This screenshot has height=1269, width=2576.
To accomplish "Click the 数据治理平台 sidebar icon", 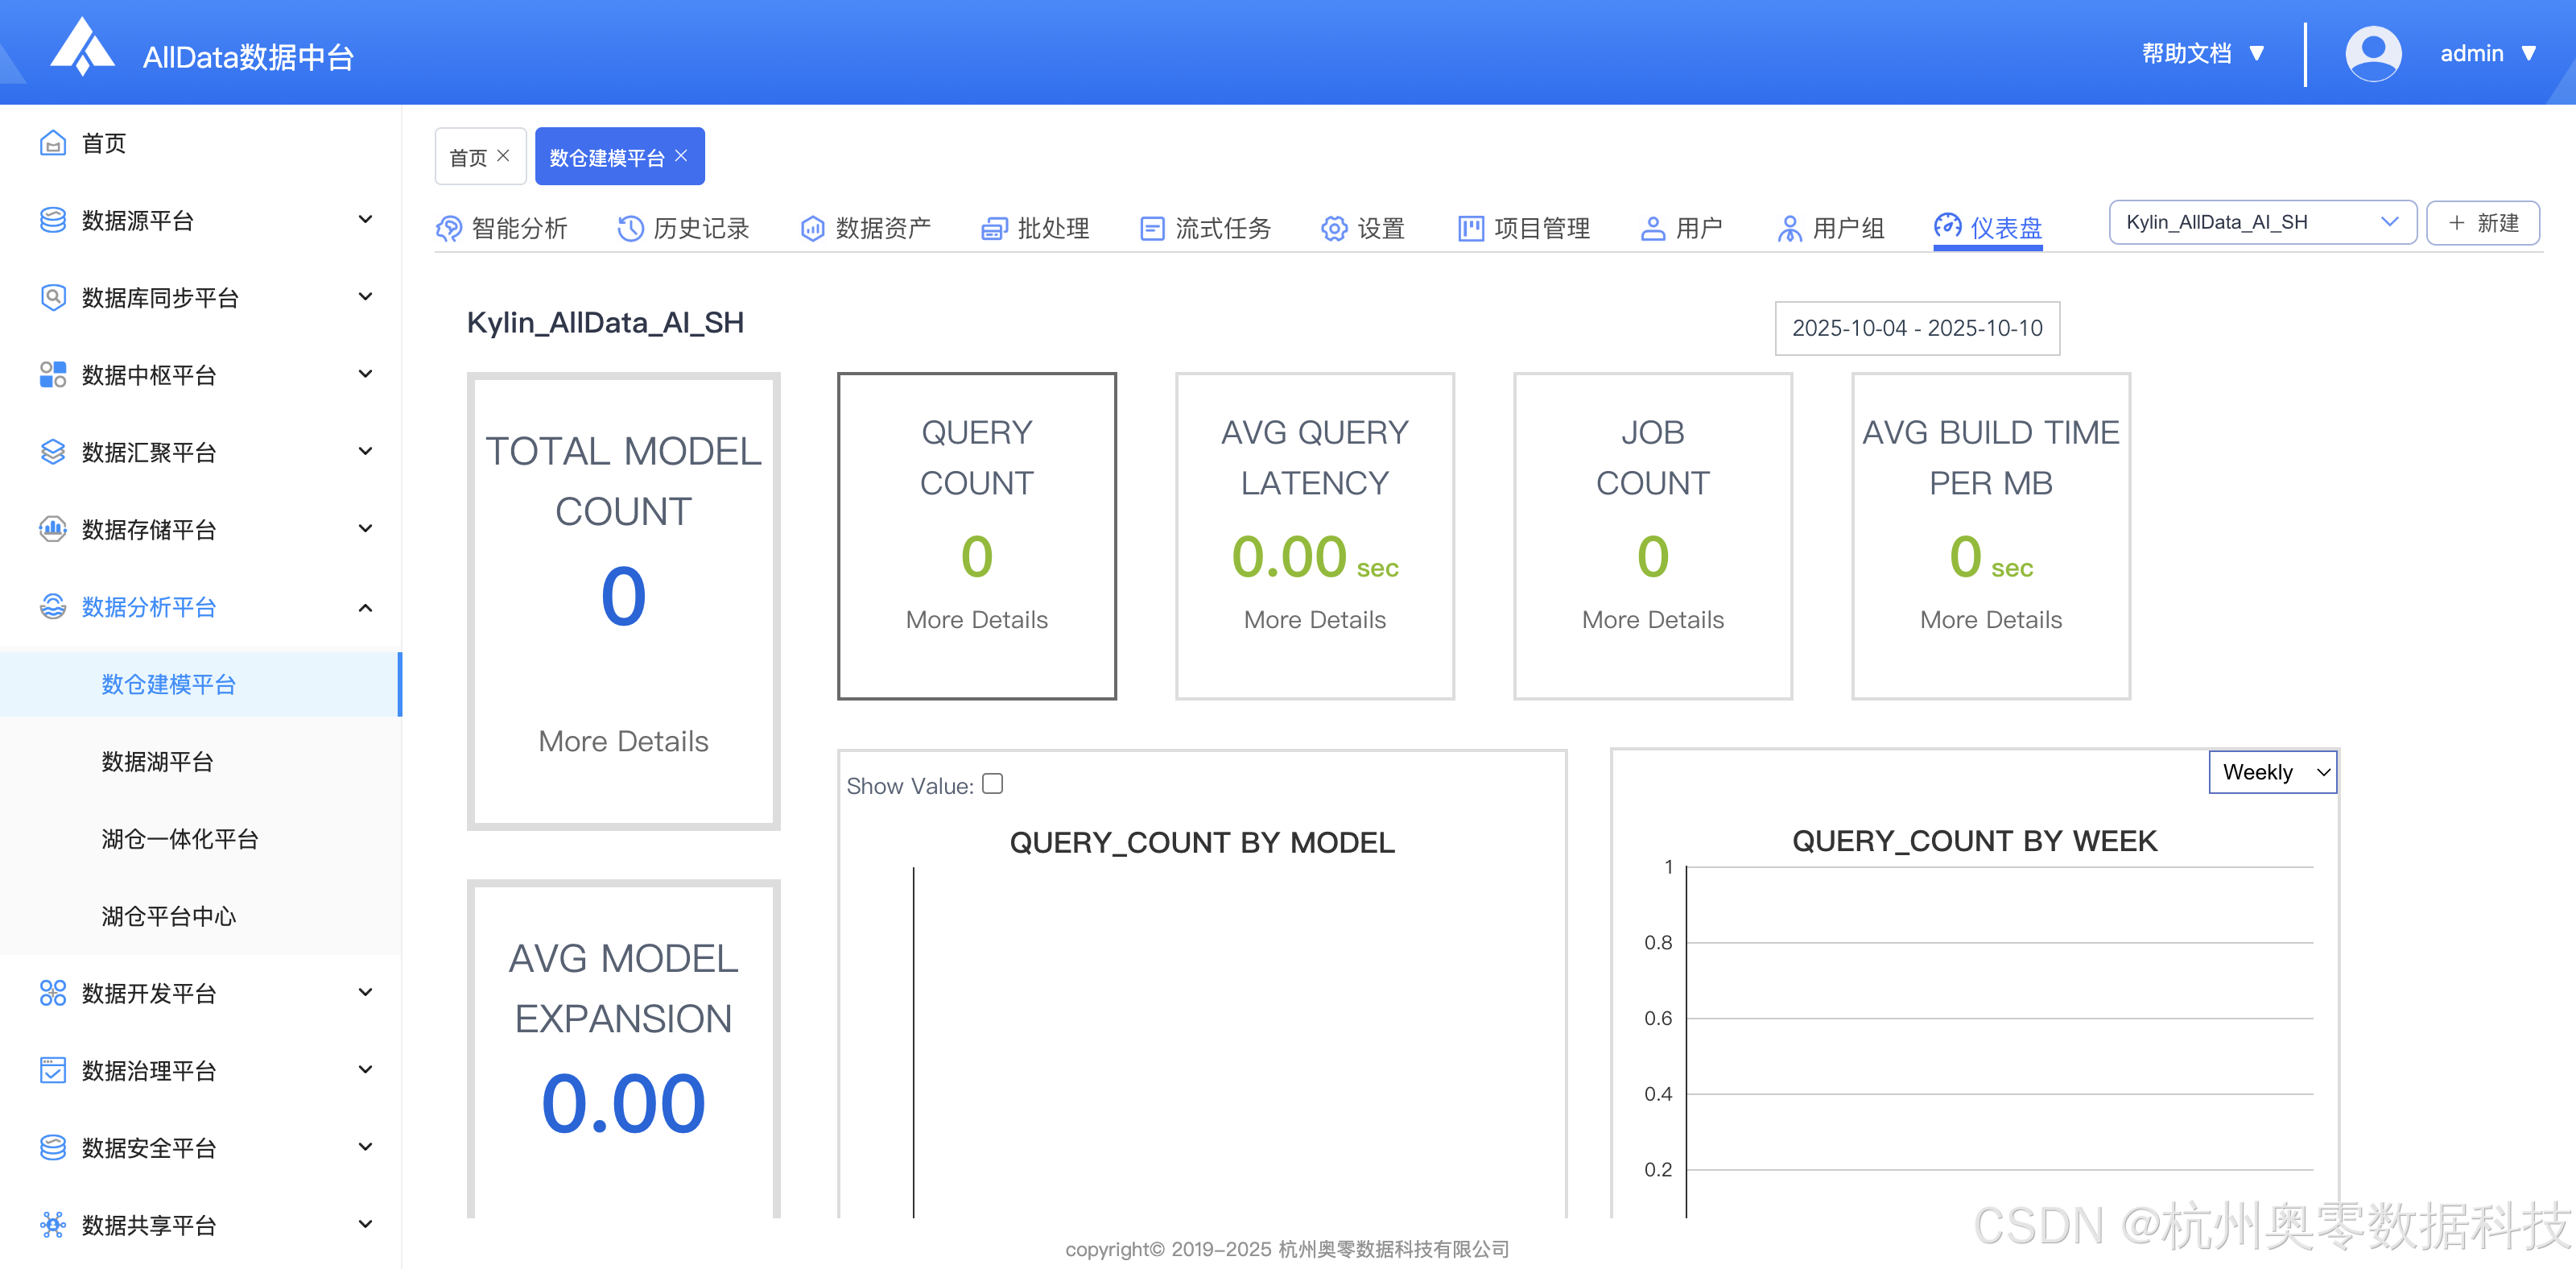I will click(52, 1070).
